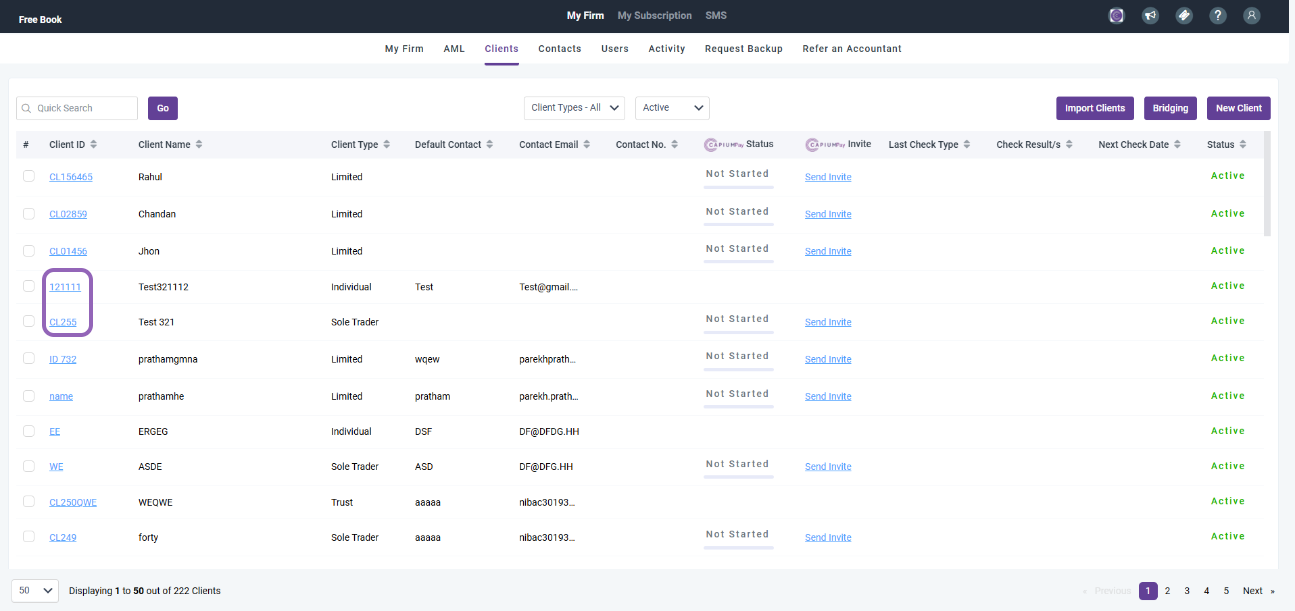
Task: Click the New Client button
Action: [1239, 108]
